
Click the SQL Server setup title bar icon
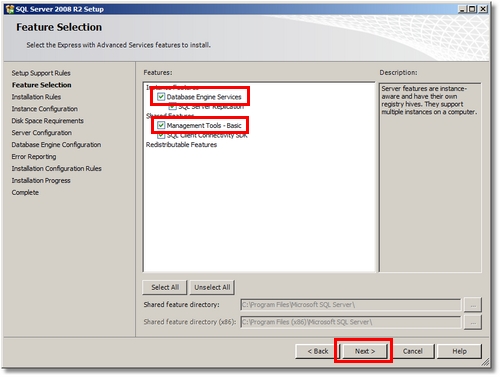coord(10,9)
